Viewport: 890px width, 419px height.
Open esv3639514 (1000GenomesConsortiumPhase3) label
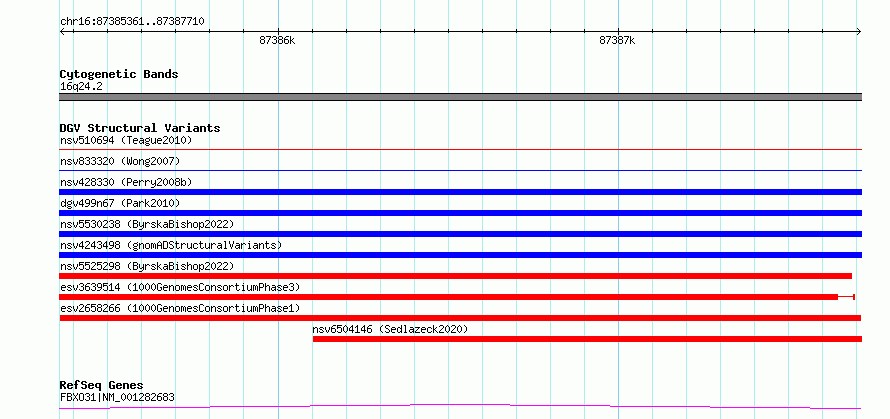pyautogui.click(x=180, y=287)
